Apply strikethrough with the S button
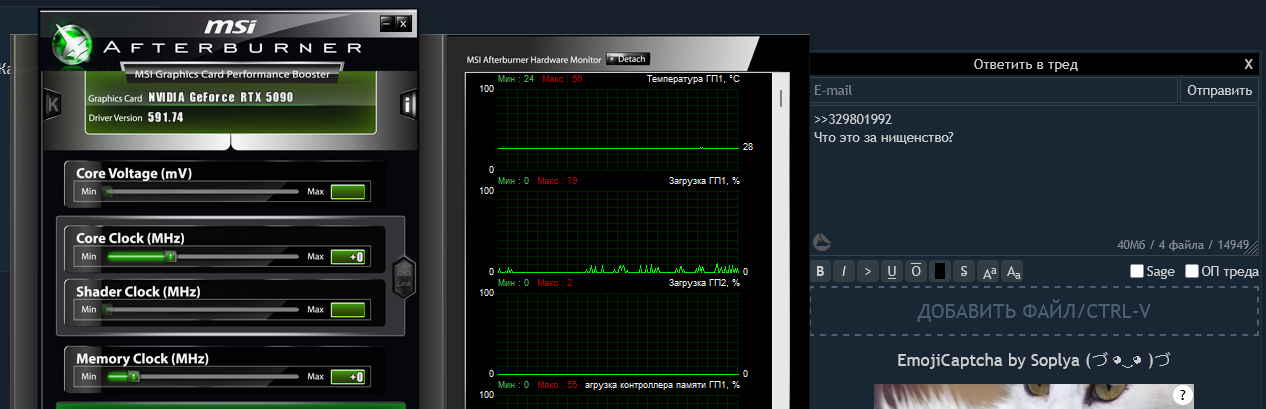1266x409 pixels. tap(964, 270)
